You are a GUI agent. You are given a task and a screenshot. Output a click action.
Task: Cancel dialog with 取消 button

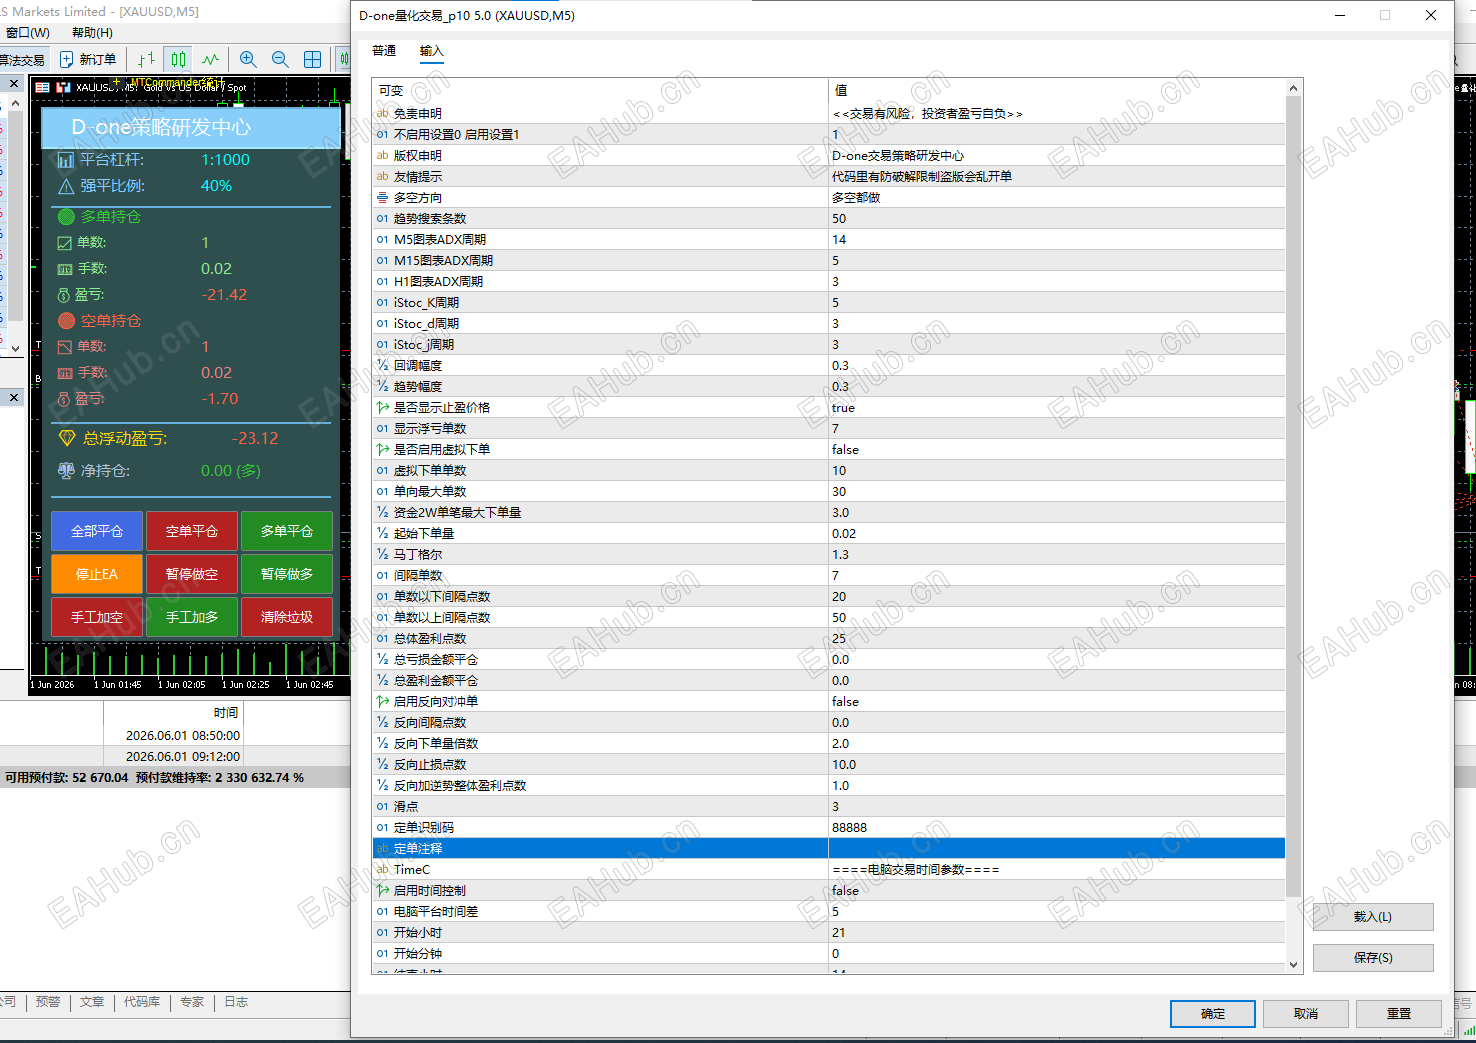pos(1306,1014)
